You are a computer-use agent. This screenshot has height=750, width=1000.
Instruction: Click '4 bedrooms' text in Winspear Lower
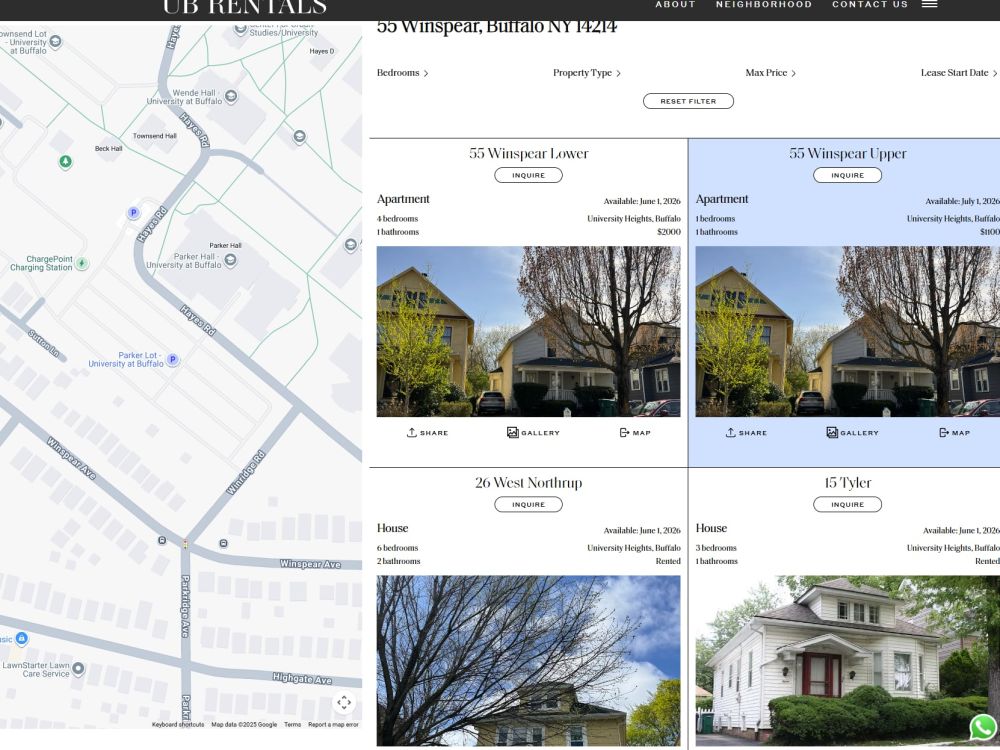click(x=397, y=219)
